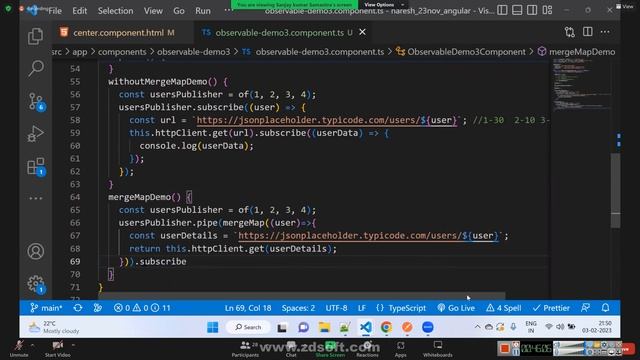Click the 'main*' git branch in status bar
This screenshot has height=360, width=640.
pyautogui.click(x=46, y=308)
